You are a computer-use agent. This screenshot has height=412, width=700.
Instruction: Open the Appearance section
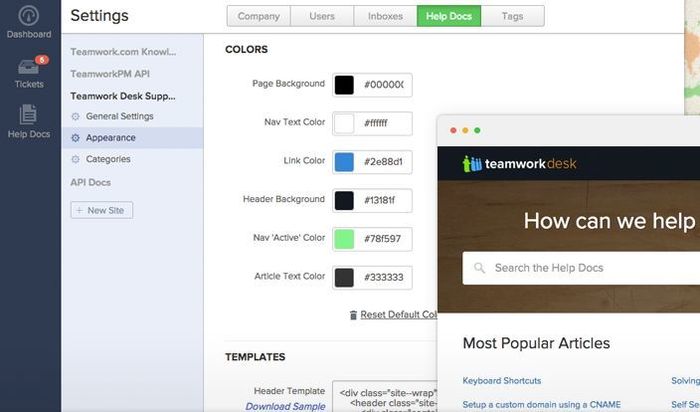(132, 138)
